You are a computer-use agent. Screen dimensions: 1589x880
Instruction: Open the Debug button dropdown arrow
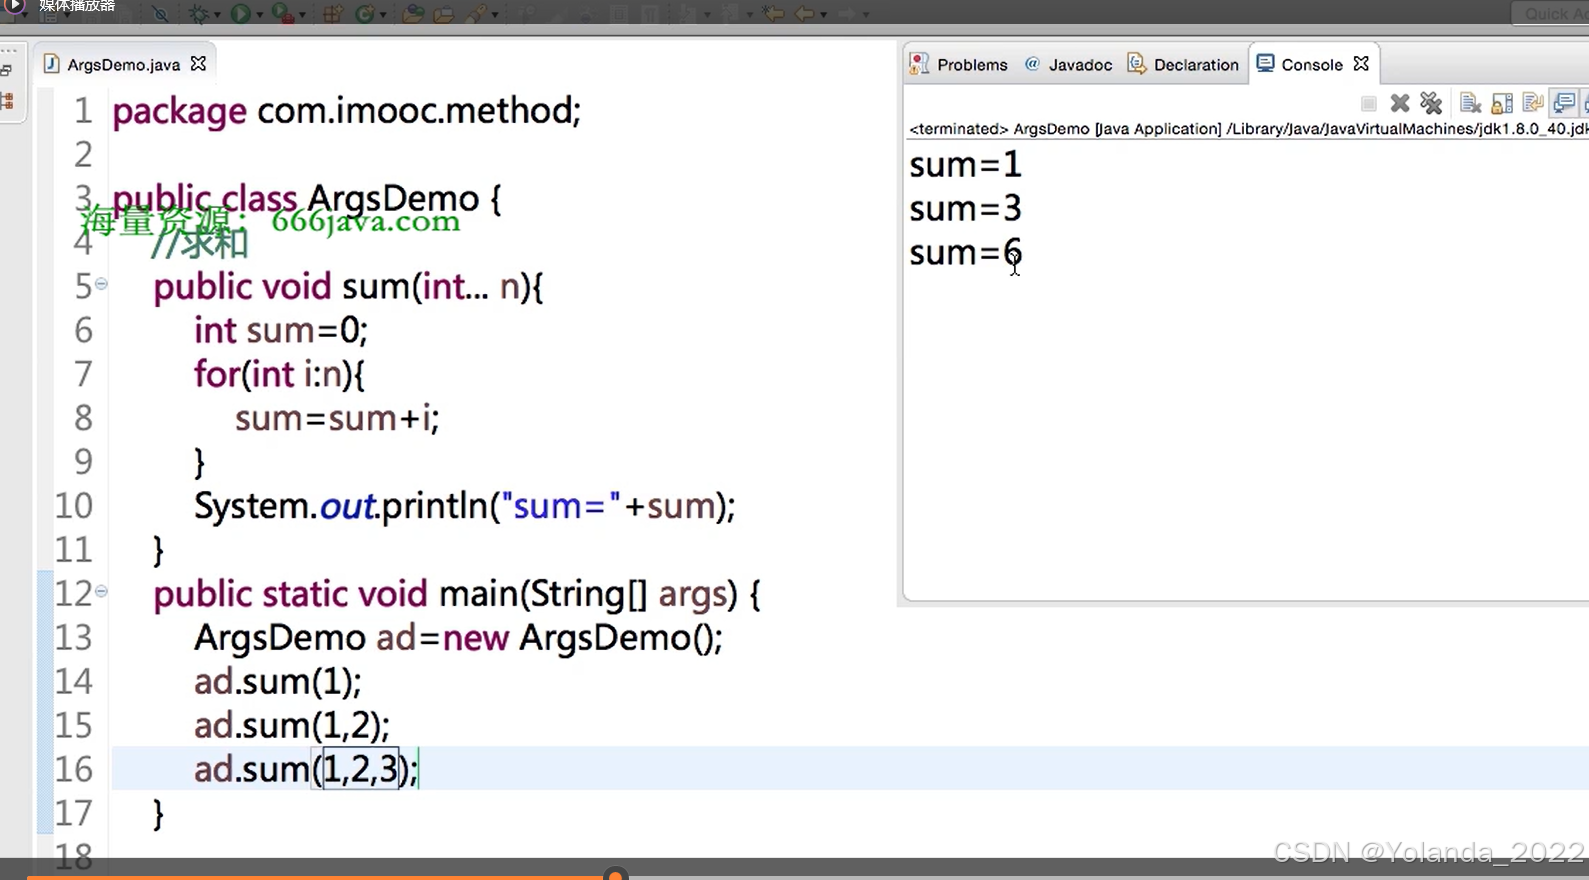coord(216,15)
